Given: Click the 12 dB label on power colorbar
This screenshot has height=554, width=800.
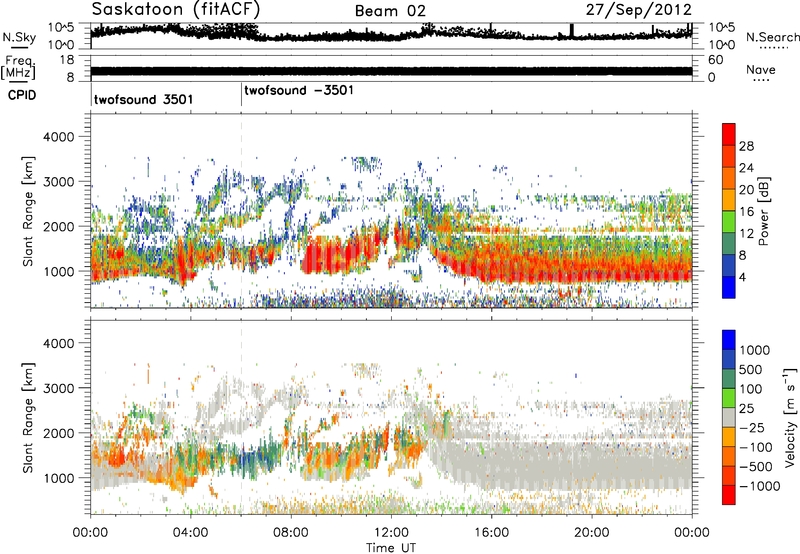Looking at the screenshot, I should point(746,234).
